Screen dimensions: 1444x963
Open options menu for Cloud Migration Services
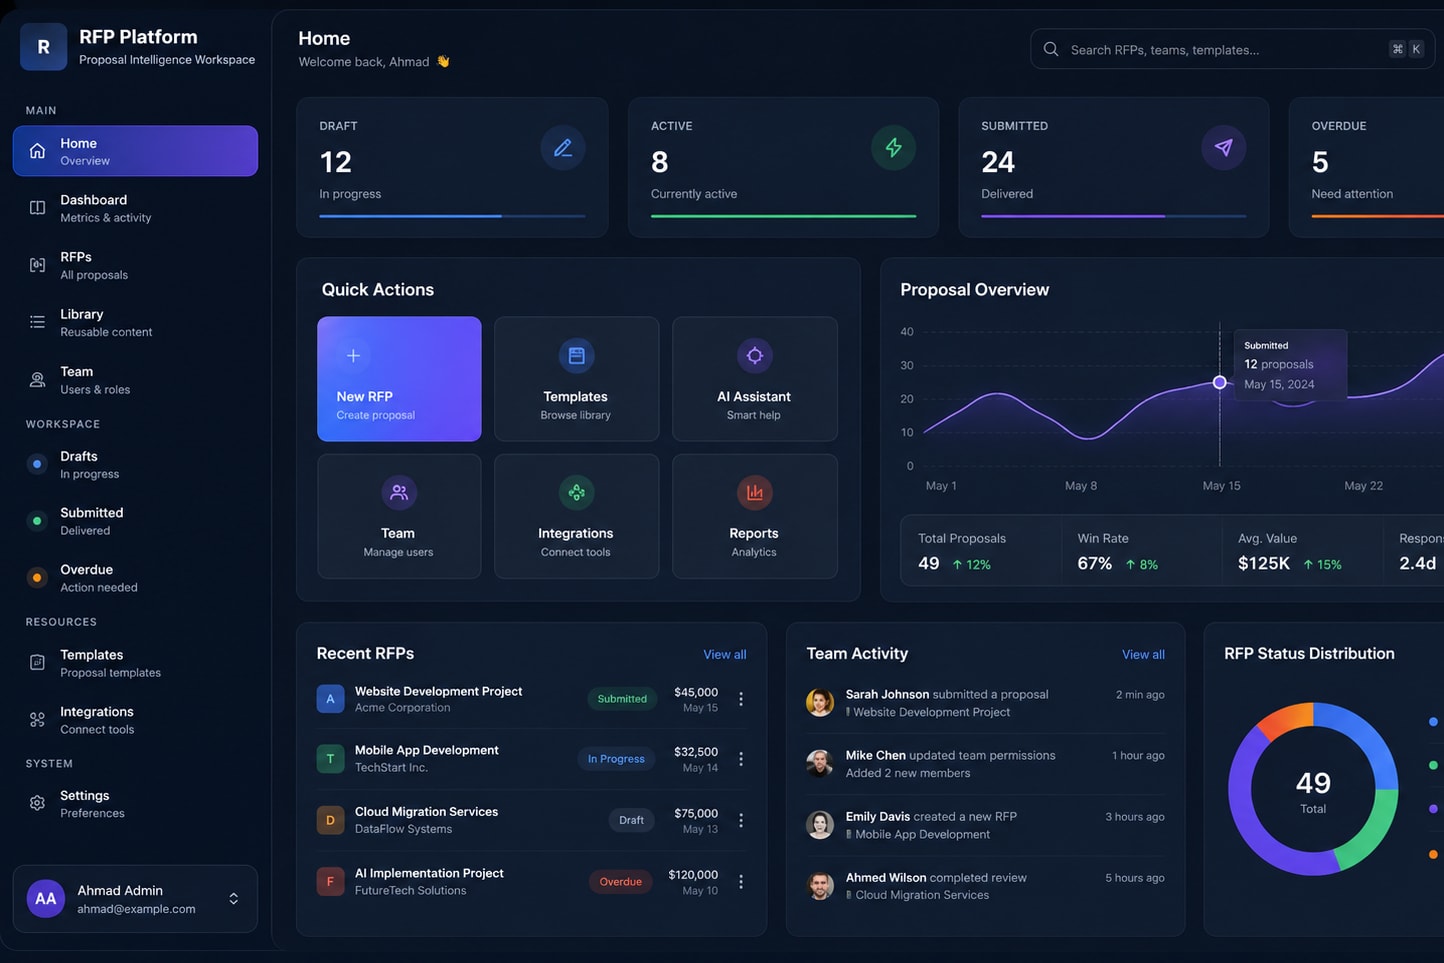point(741,820)
